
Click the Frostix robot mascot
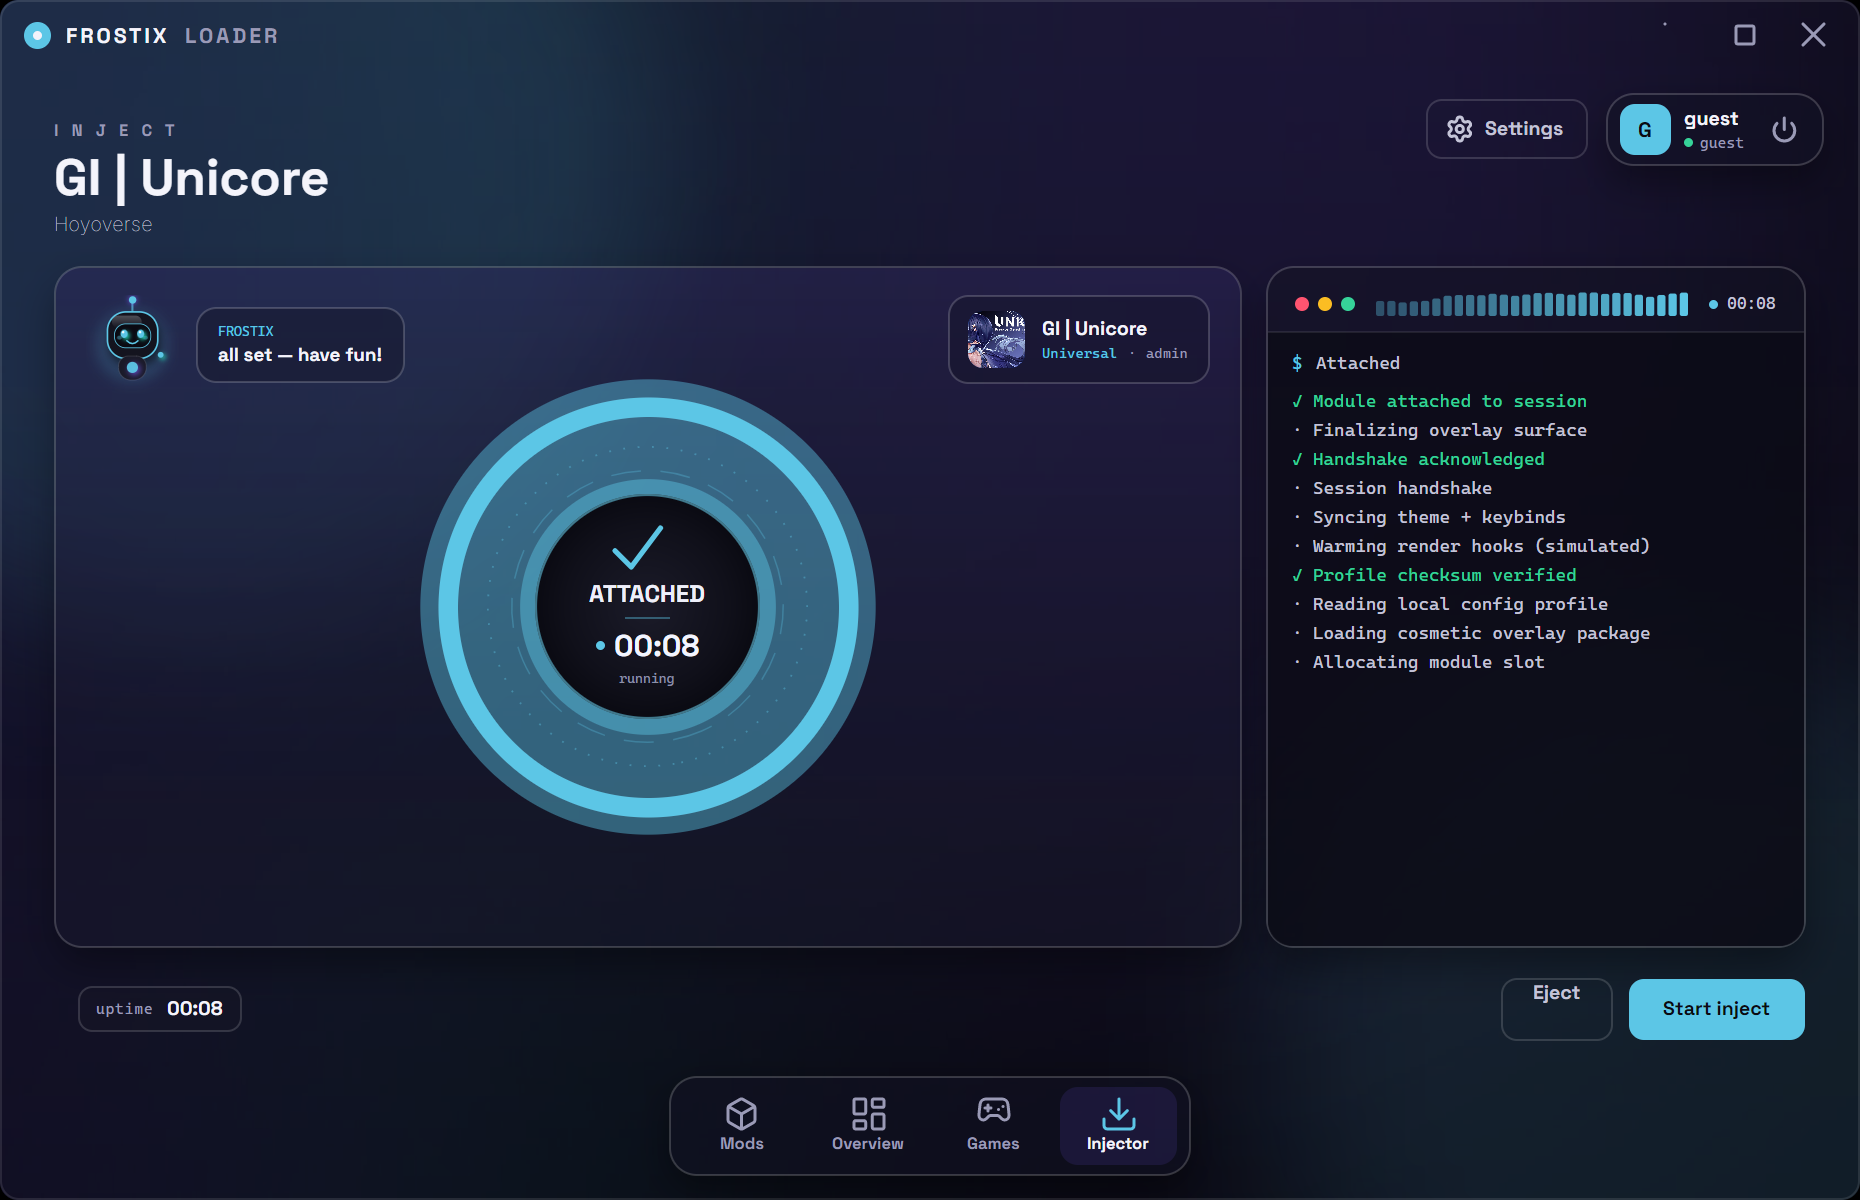tap(133, 338)
